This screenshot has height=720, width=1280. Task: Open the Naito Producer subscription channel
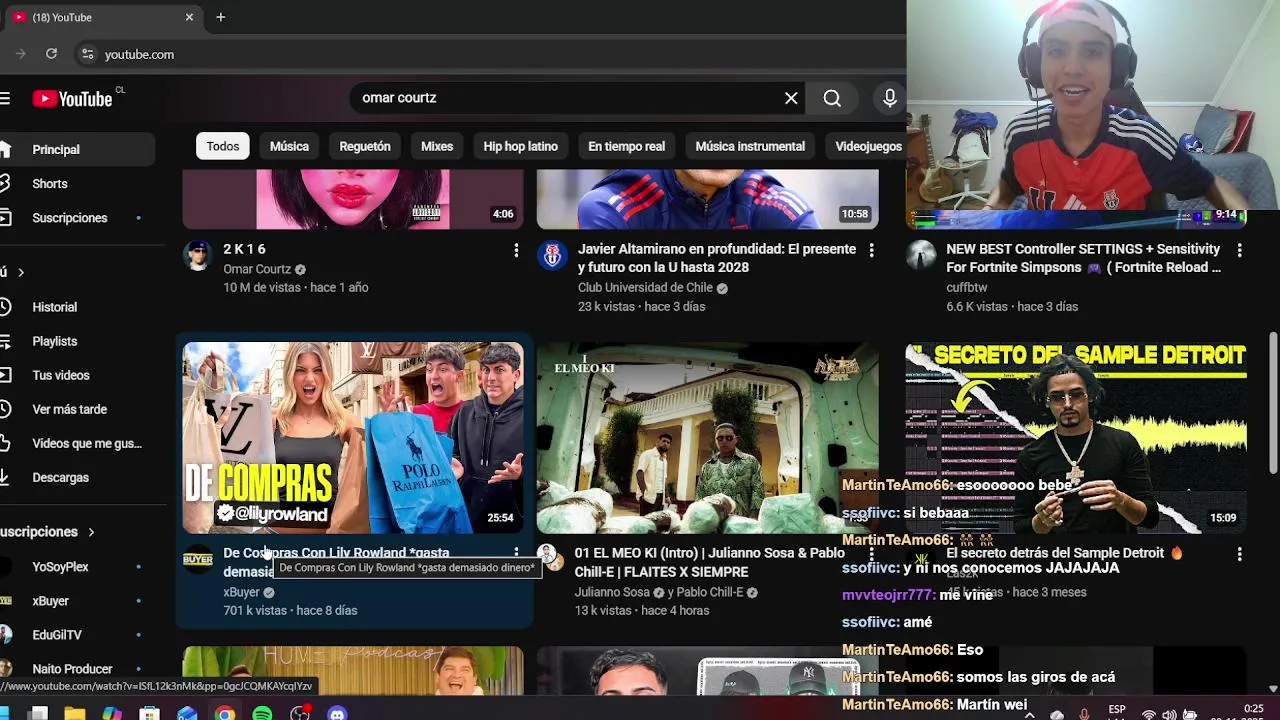(x=77, y=669)
